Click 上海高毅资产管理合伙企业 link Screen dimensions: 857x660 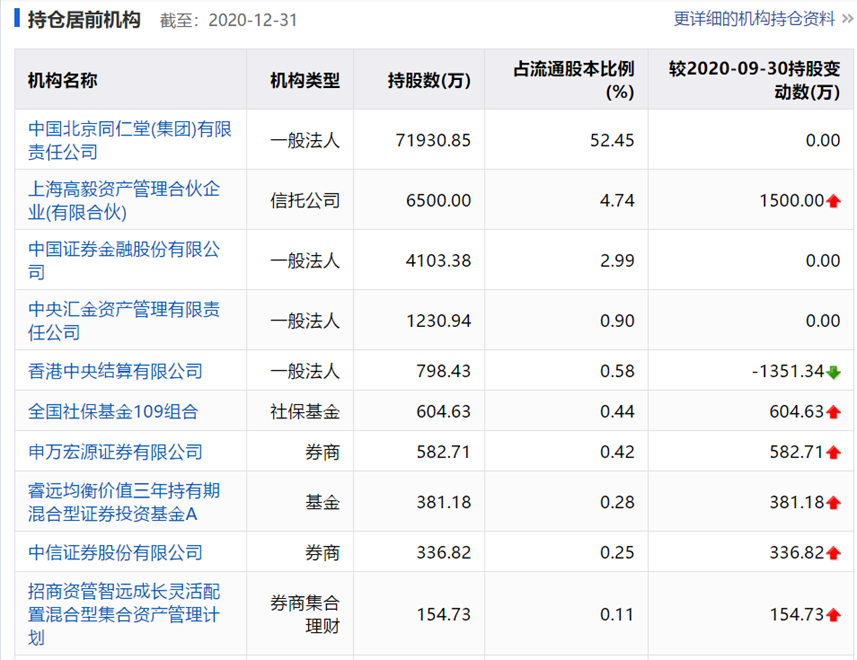point(124,200)
